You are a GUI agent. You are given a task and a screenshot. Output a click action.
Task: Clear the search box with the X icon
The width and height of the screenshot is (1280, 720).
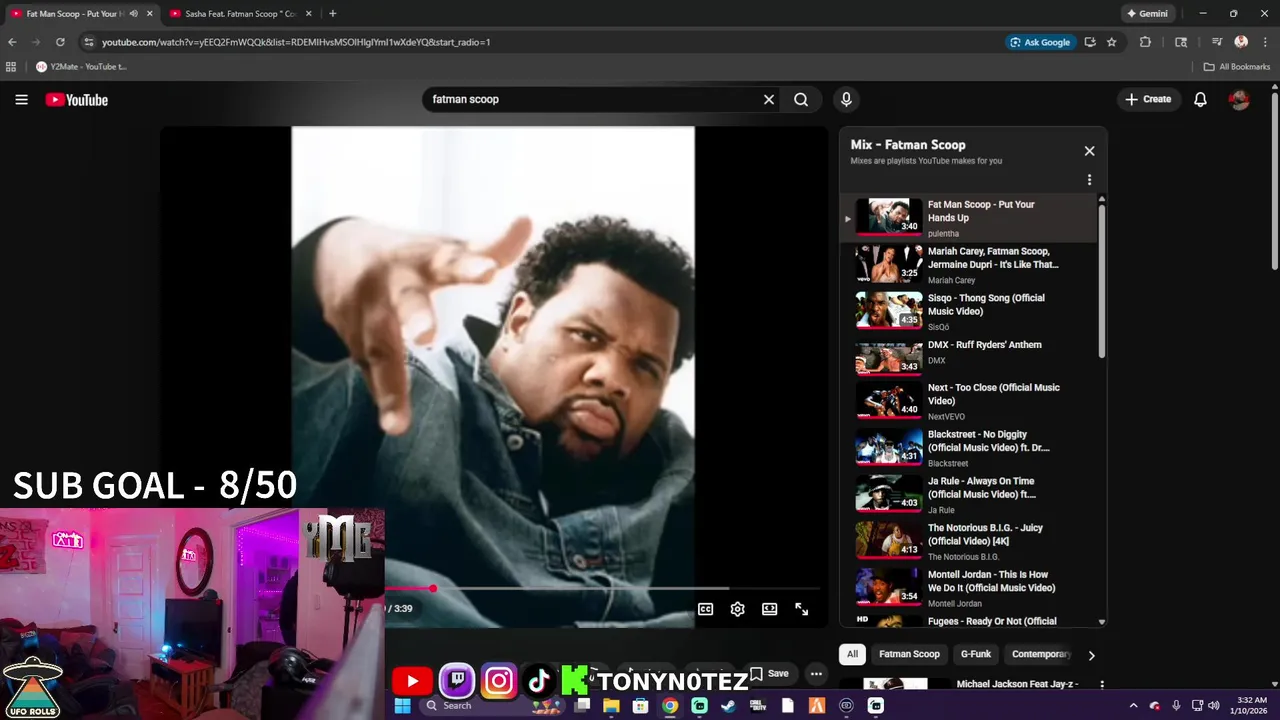point(769,99)
